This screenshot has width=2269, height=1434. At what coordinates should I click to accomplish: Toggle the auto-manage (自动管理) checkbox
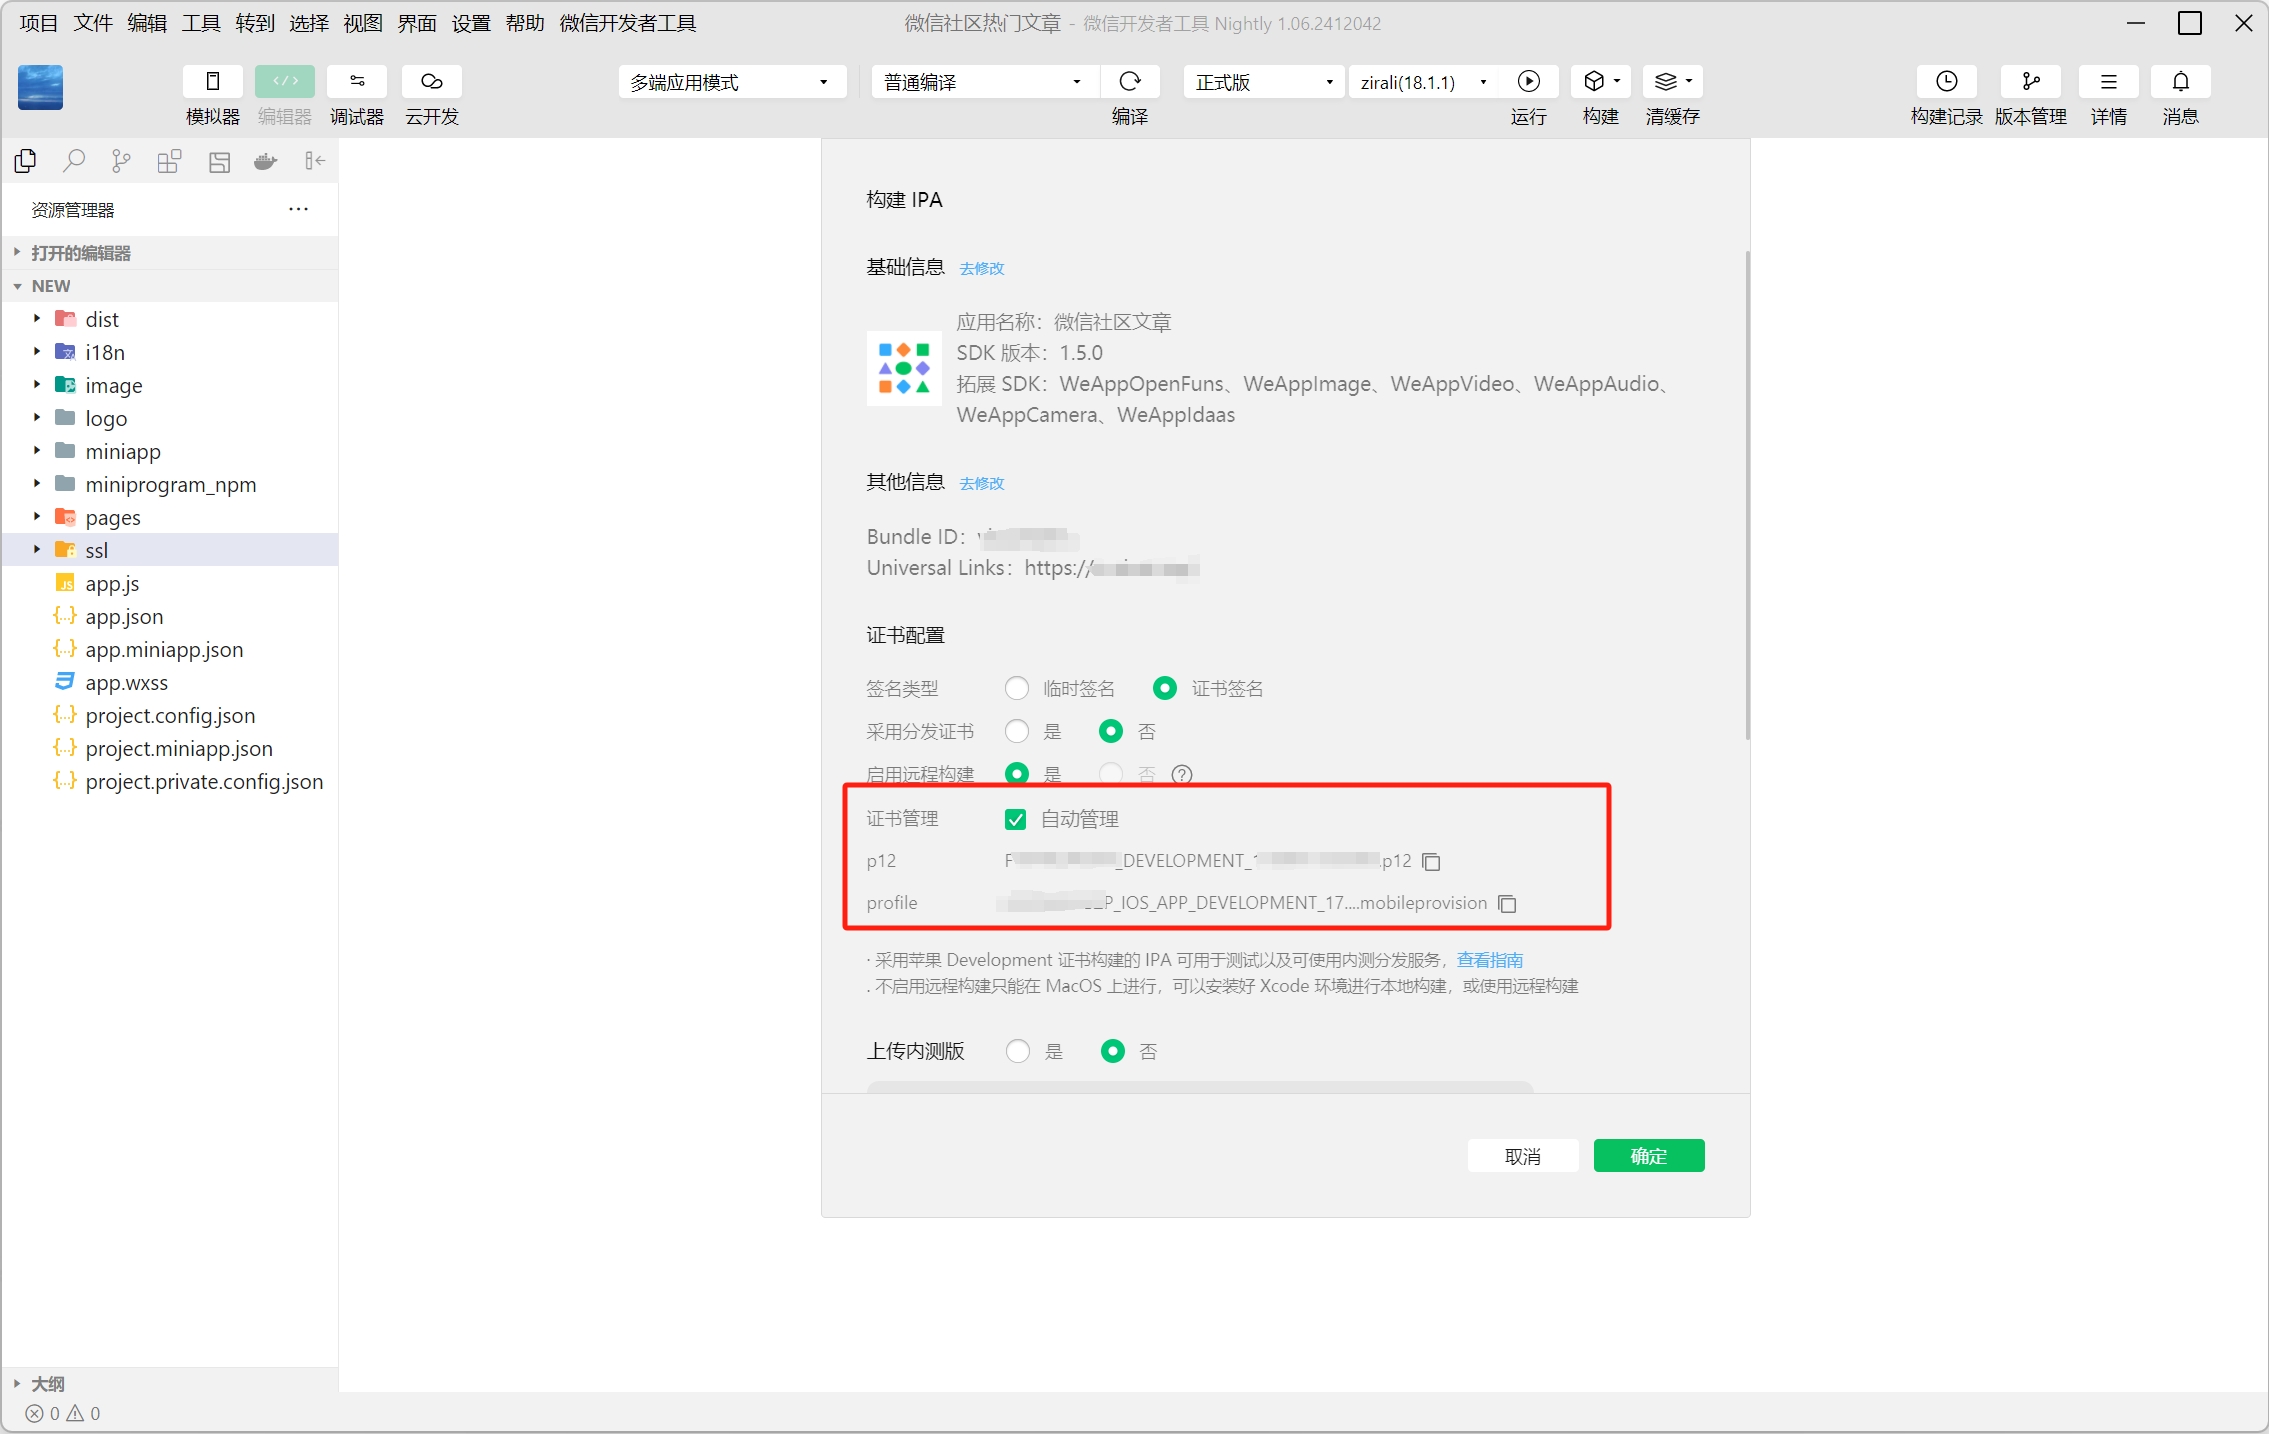pos(1015,820)
